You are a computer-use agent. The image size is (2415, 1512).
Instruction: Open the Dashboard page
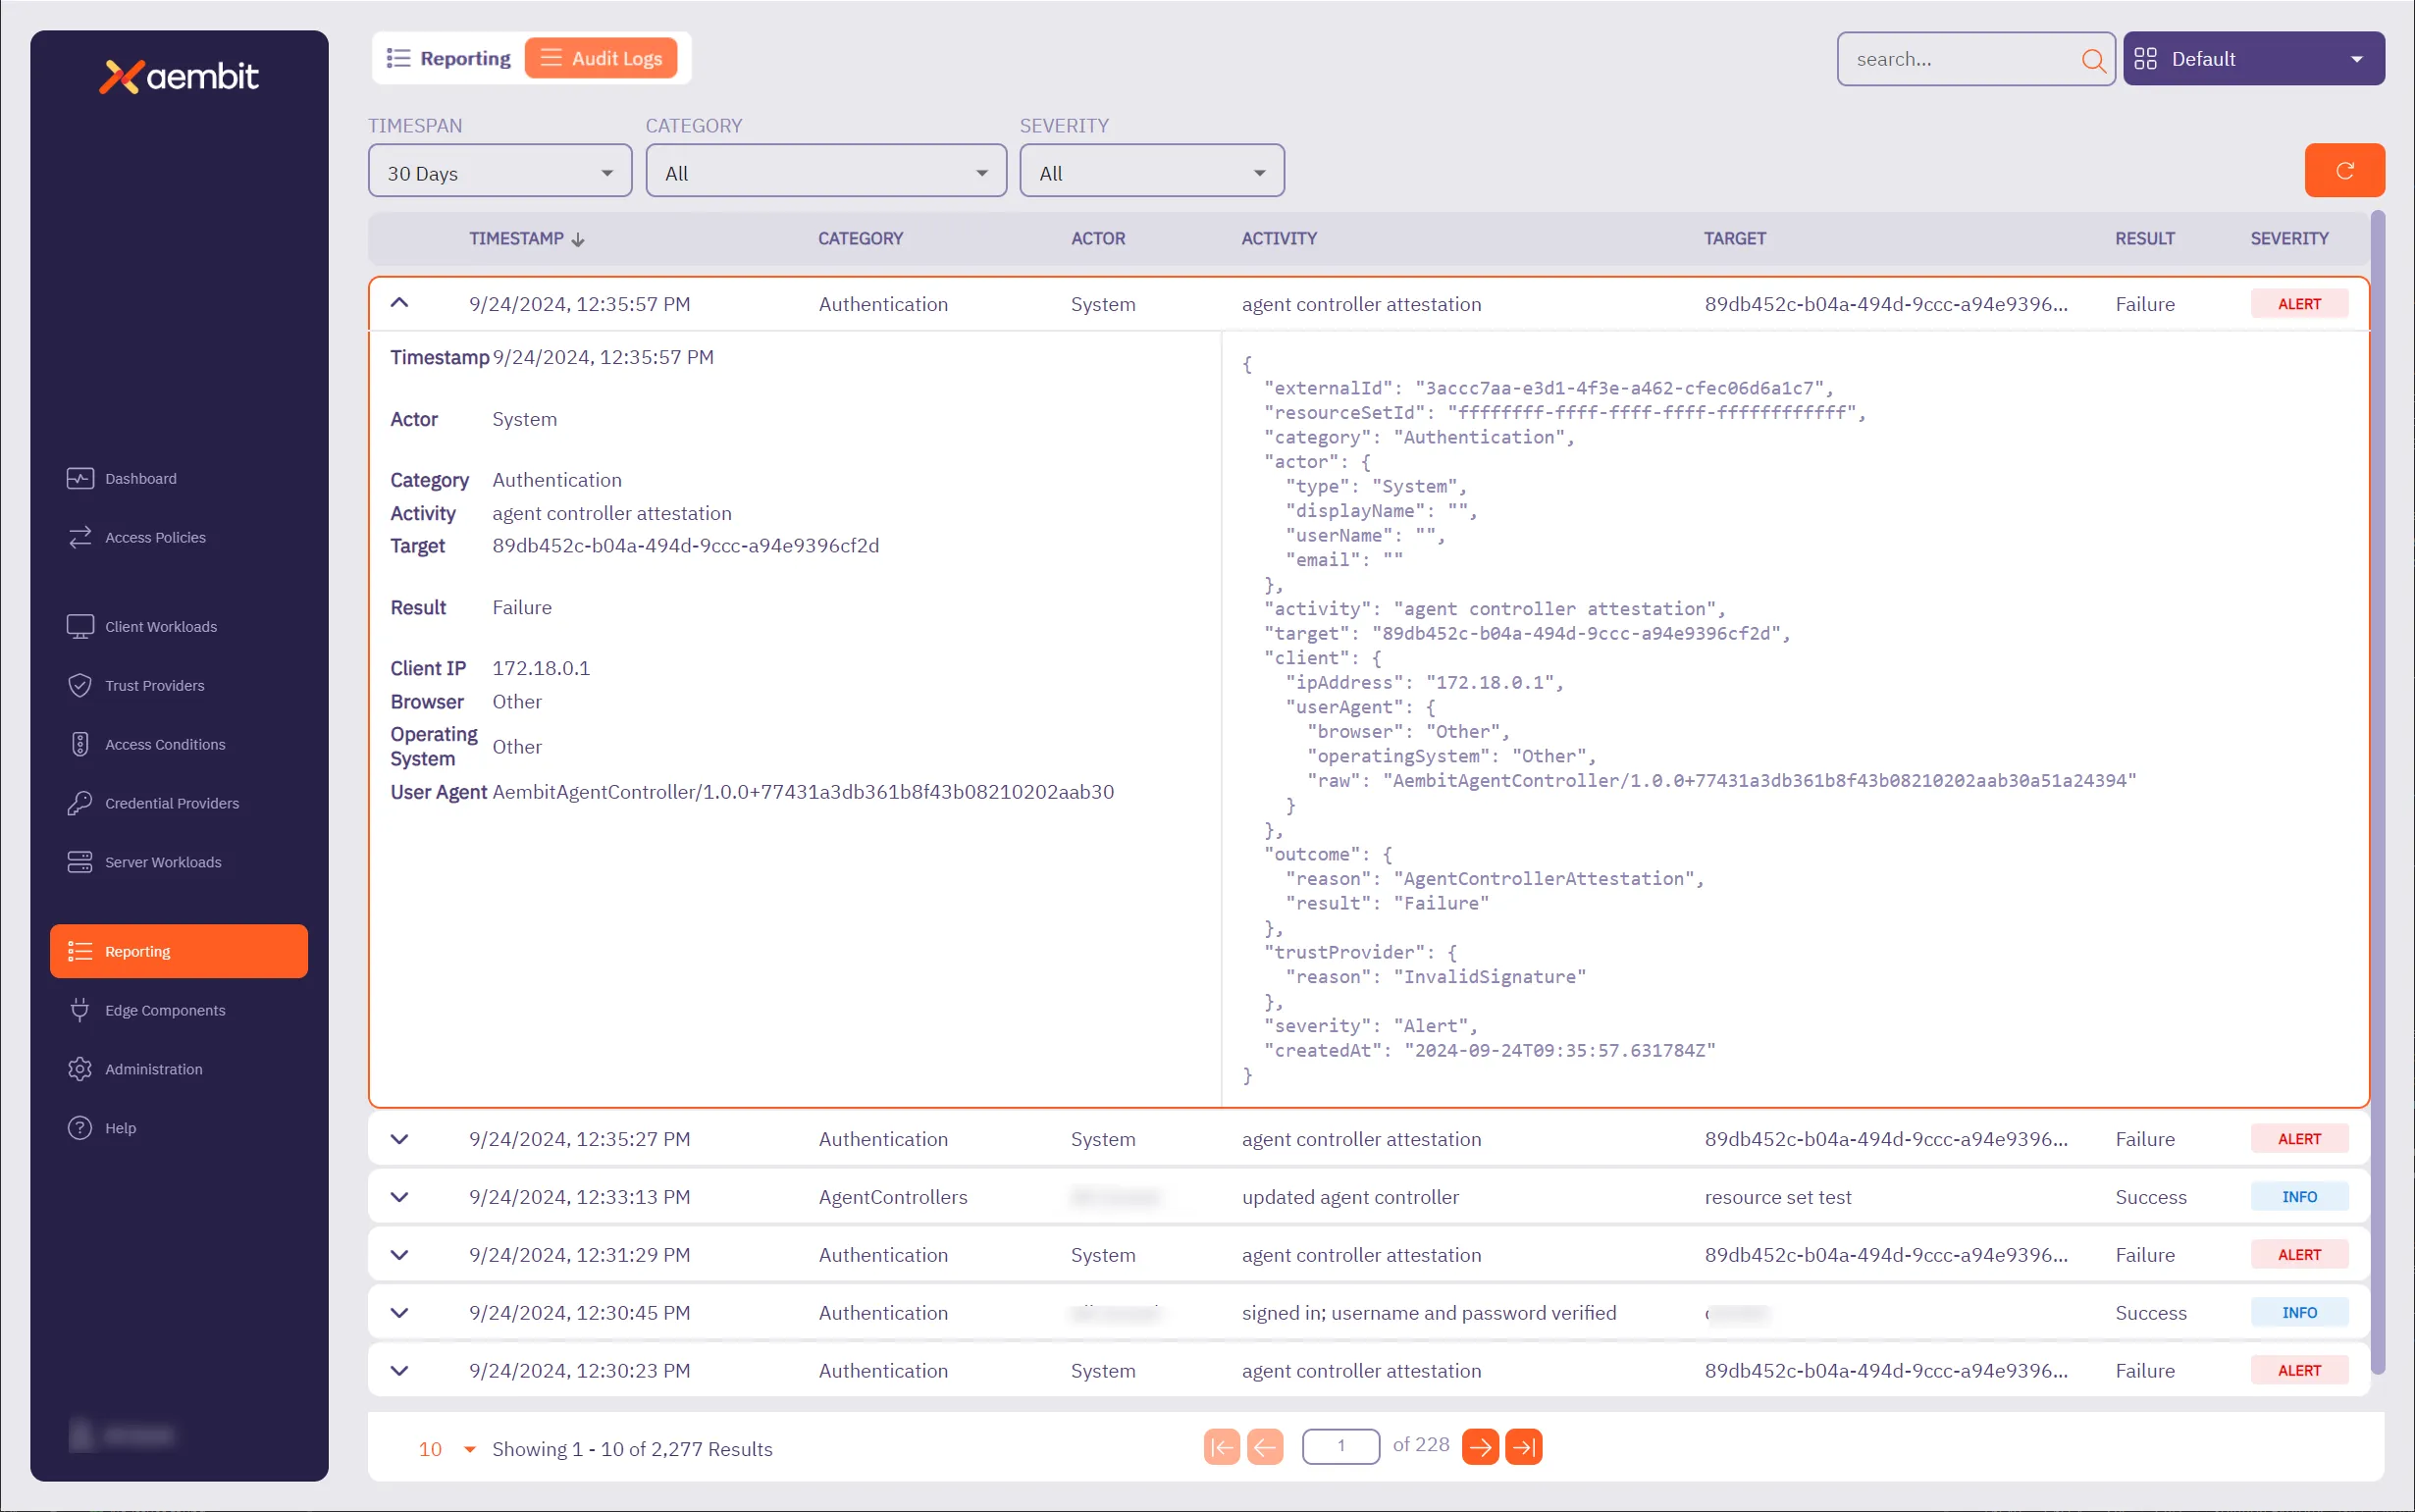(139, 478)
